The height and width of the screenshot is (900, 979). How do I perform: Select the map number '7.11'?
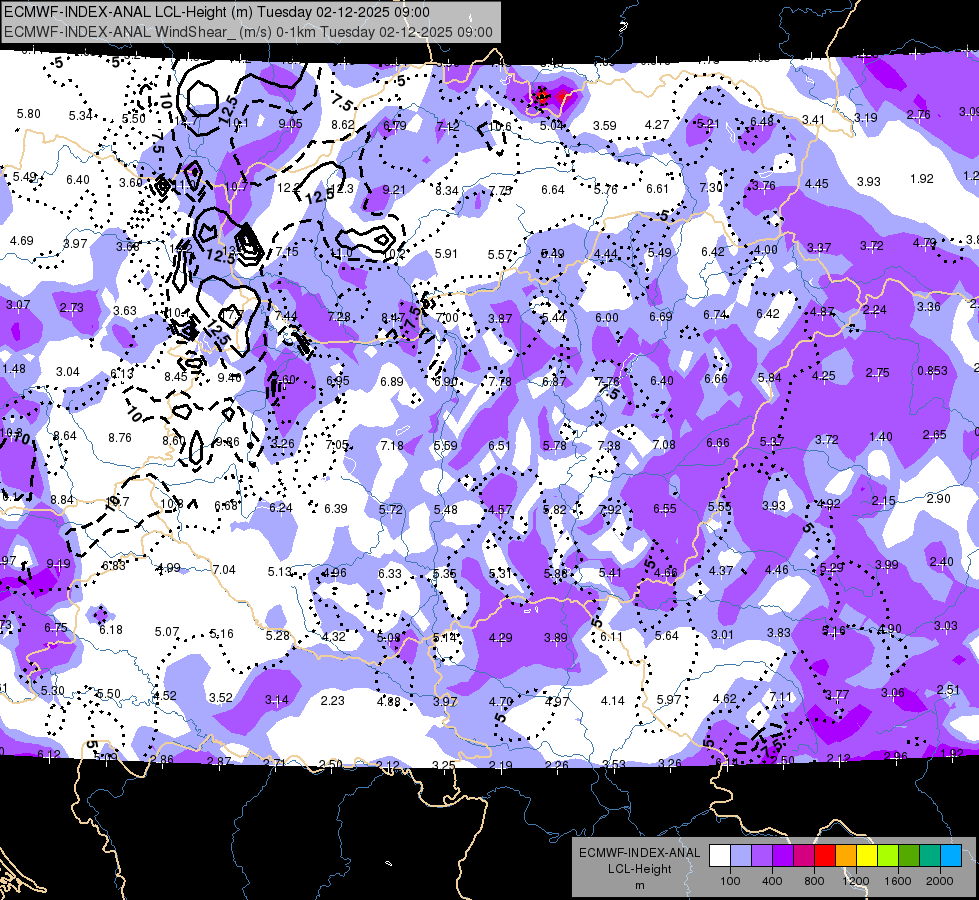[780, 696]
